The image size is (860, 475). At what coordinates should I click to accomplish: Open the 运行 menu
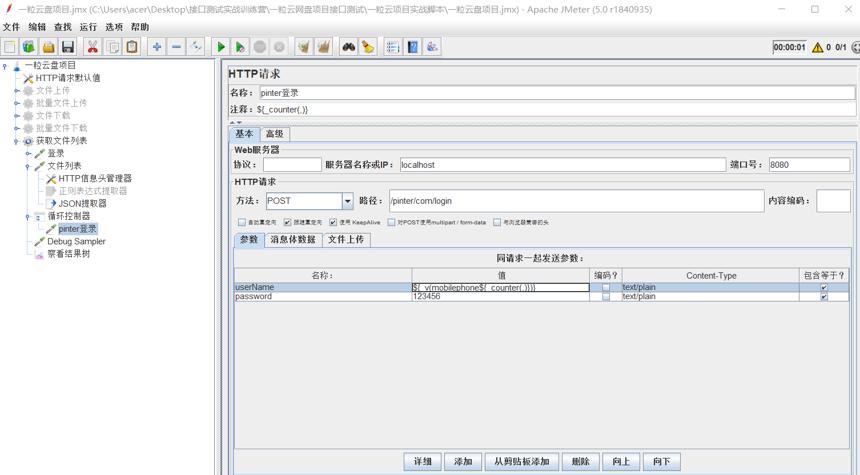click(88, 27)
